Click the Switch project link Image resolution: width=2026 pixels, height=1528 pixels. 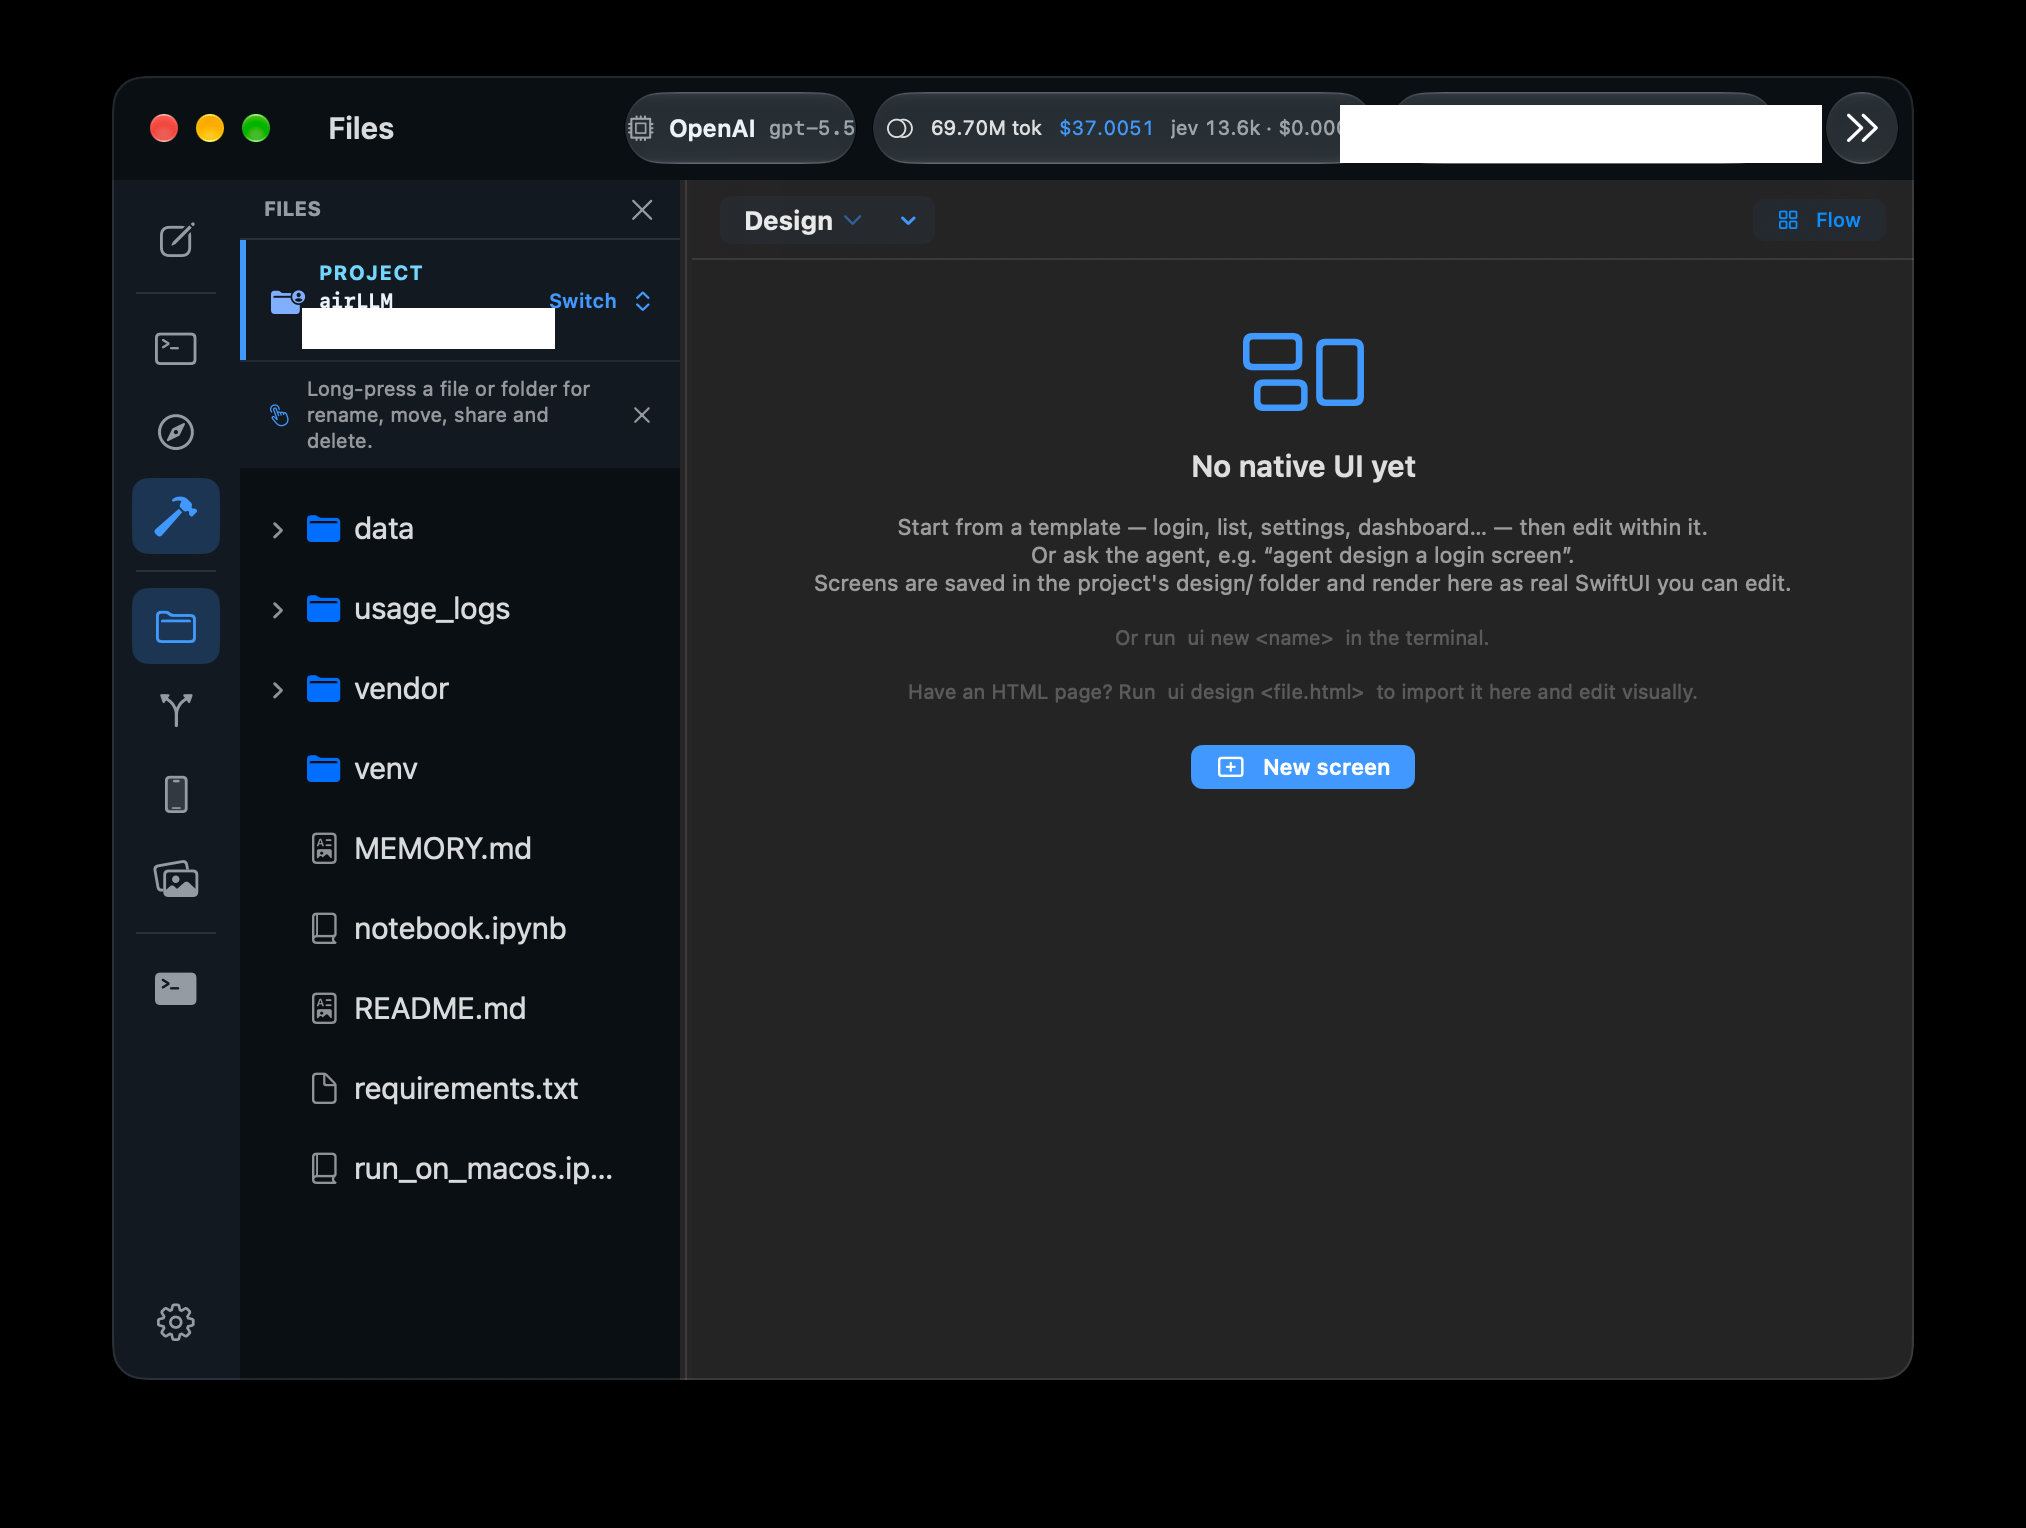582,301
